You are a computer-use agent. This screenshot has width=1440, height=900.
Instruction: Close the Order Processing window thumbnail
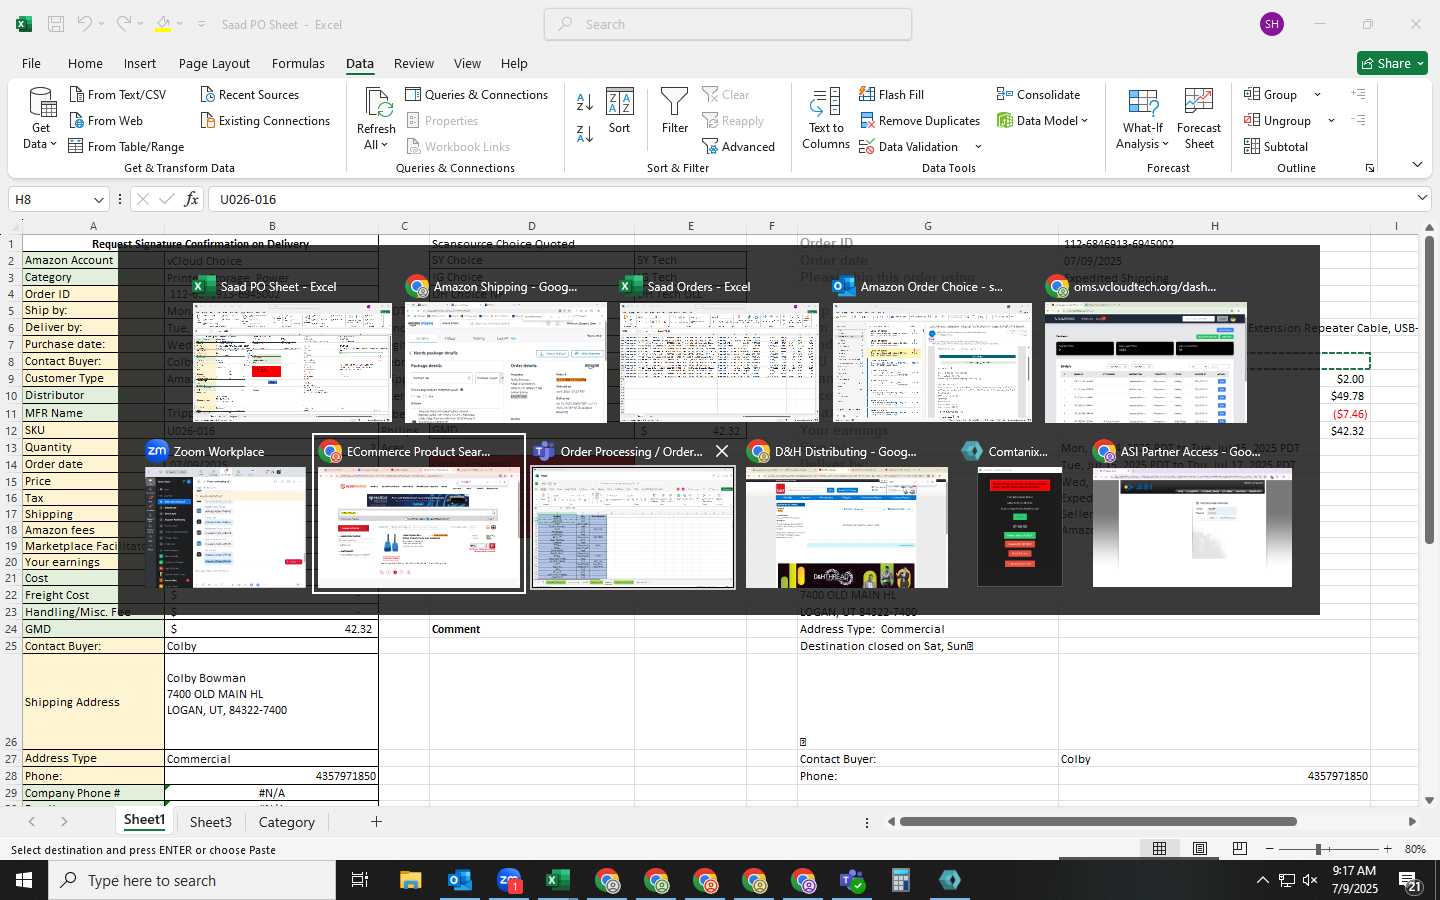pos(722,451)
